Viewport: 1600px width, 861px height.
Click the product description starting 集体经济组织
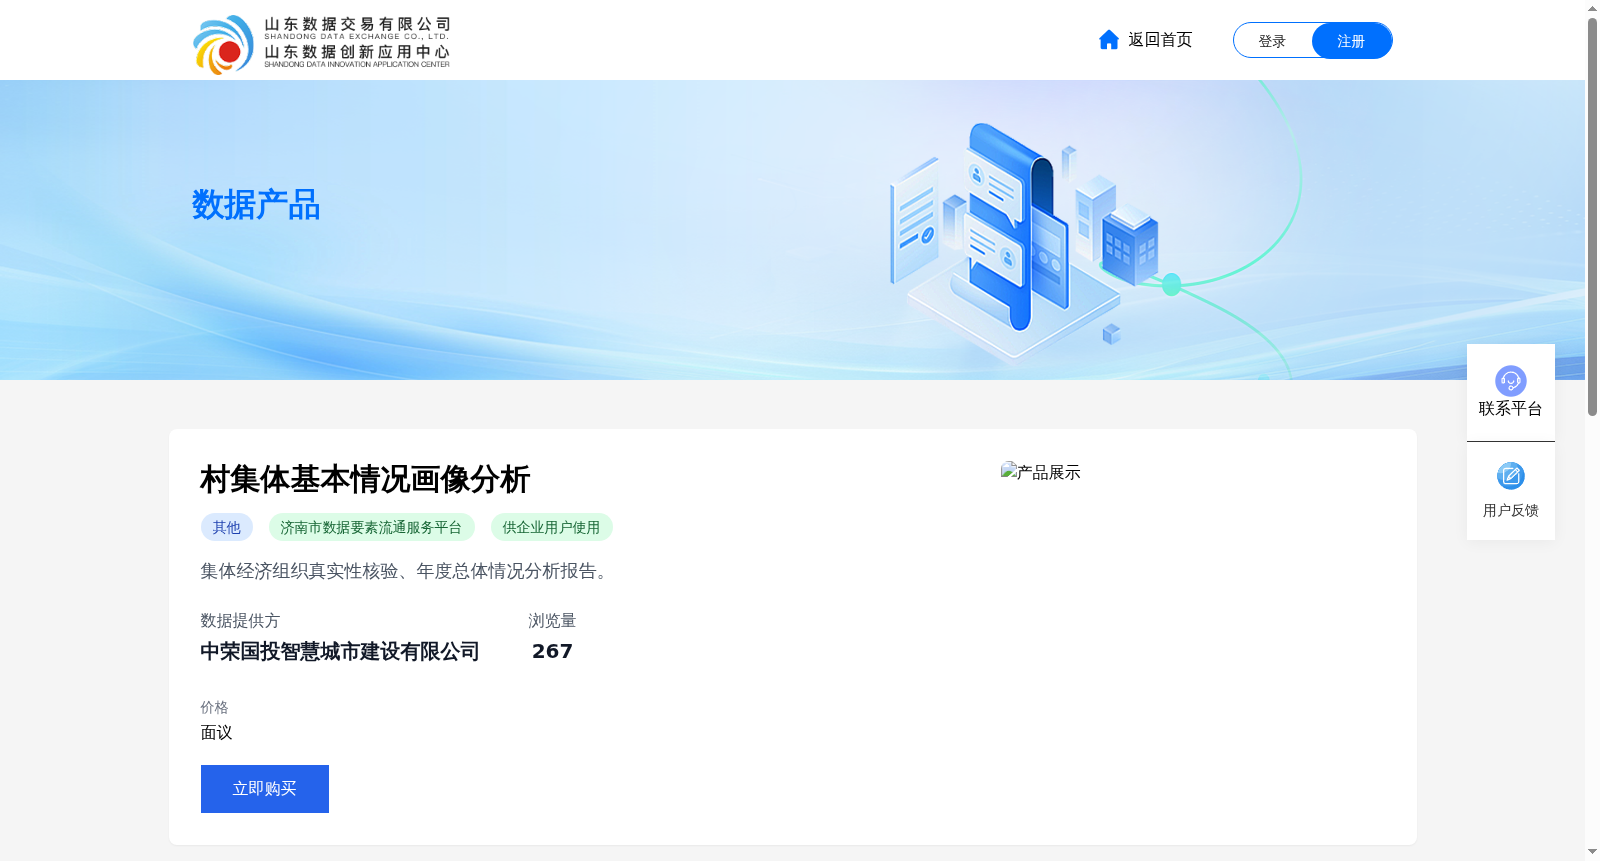point(407,571)
